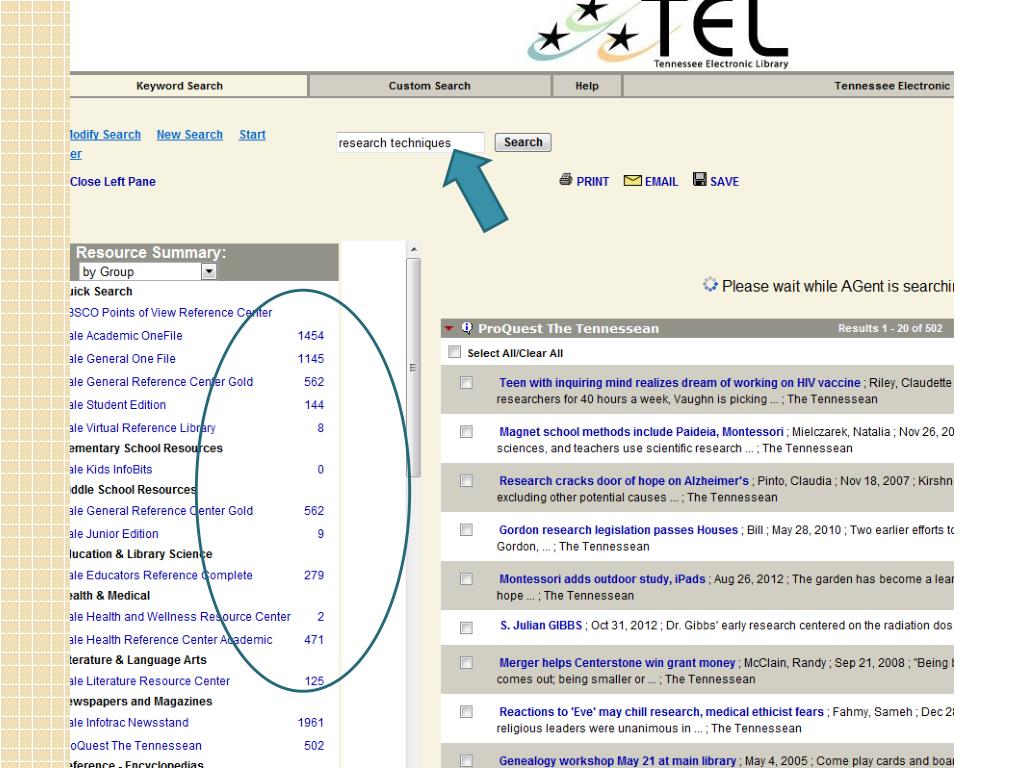Click the resource summary scrollbar thumb

click(x=413, y=367)
